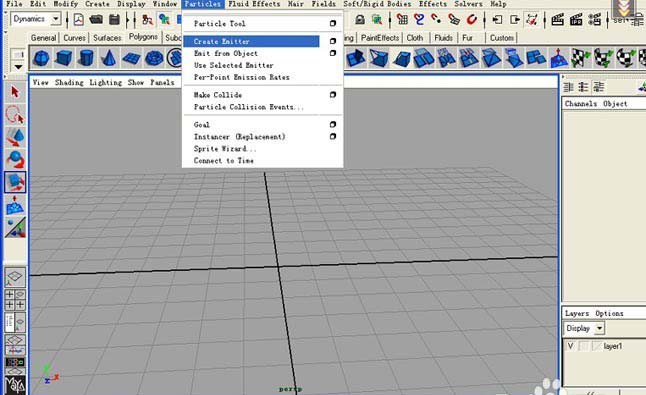Create a polygon sphere from shelf
646x395 pixels.
41,58
